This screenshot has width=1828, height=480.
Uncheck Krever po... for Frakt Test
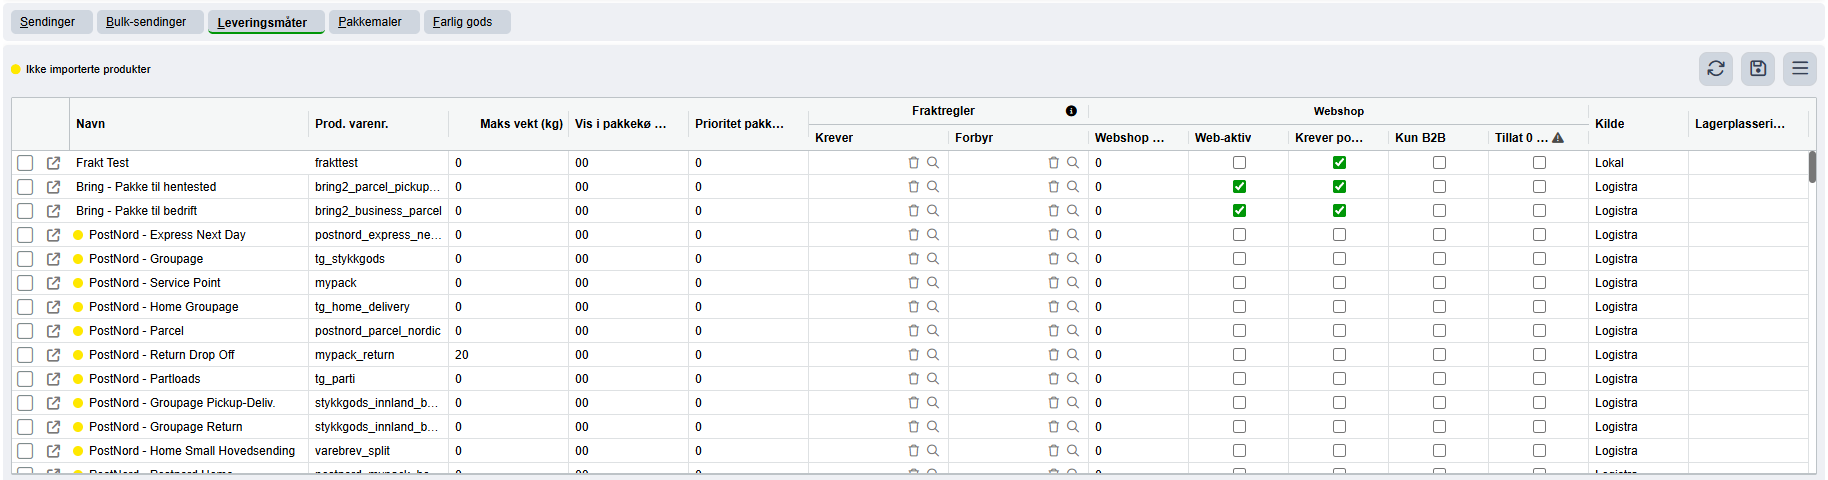pyautogui.click(x=1339, y=163)
